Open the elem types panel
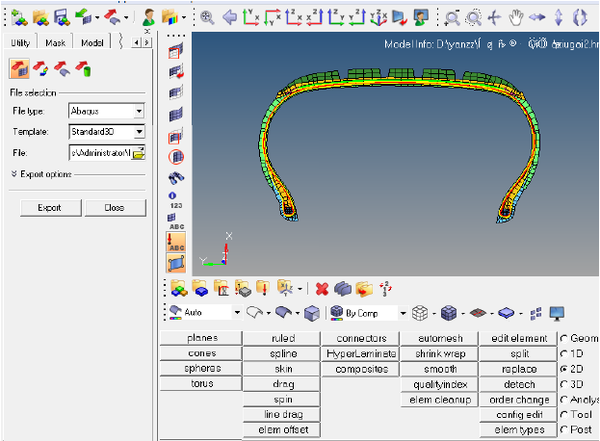The height and width of the screenshot is (441, 600). 518,430
